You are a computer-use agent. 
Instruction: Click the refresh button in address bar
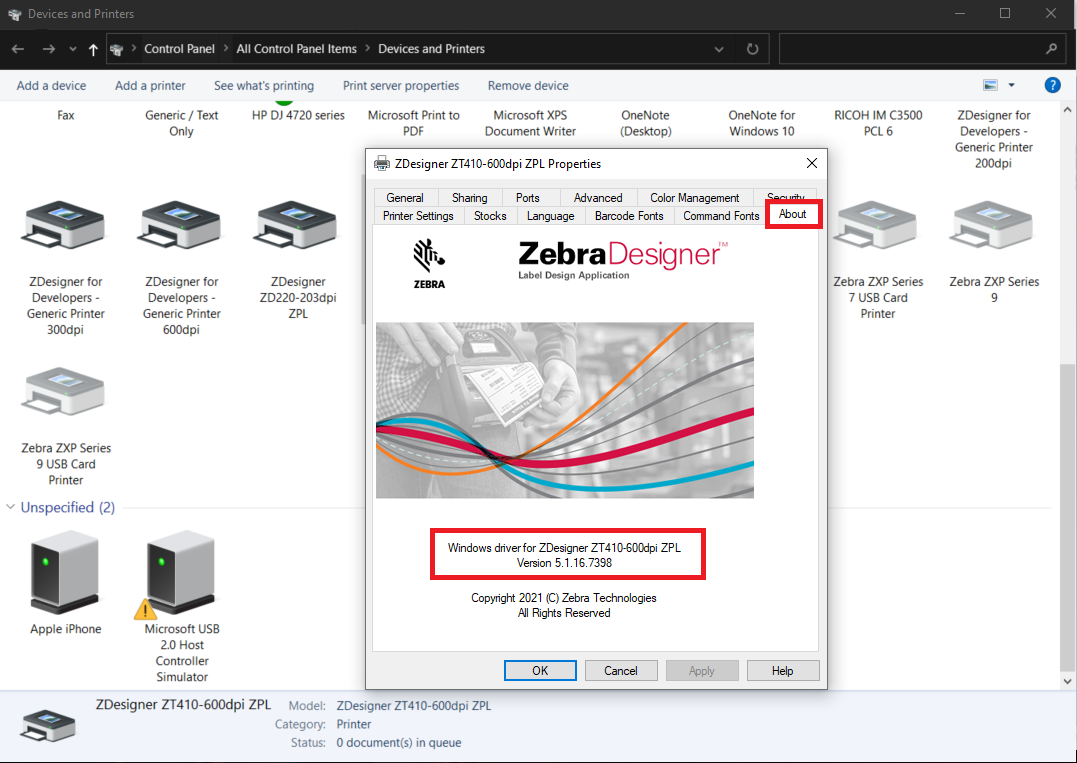pyautogui.click(x=752, y=49)
